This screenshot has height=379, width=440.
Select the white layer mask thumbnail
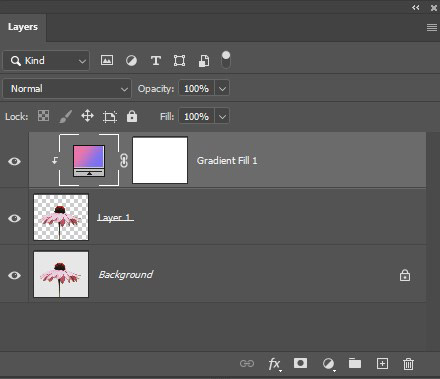tap(160, 160)
